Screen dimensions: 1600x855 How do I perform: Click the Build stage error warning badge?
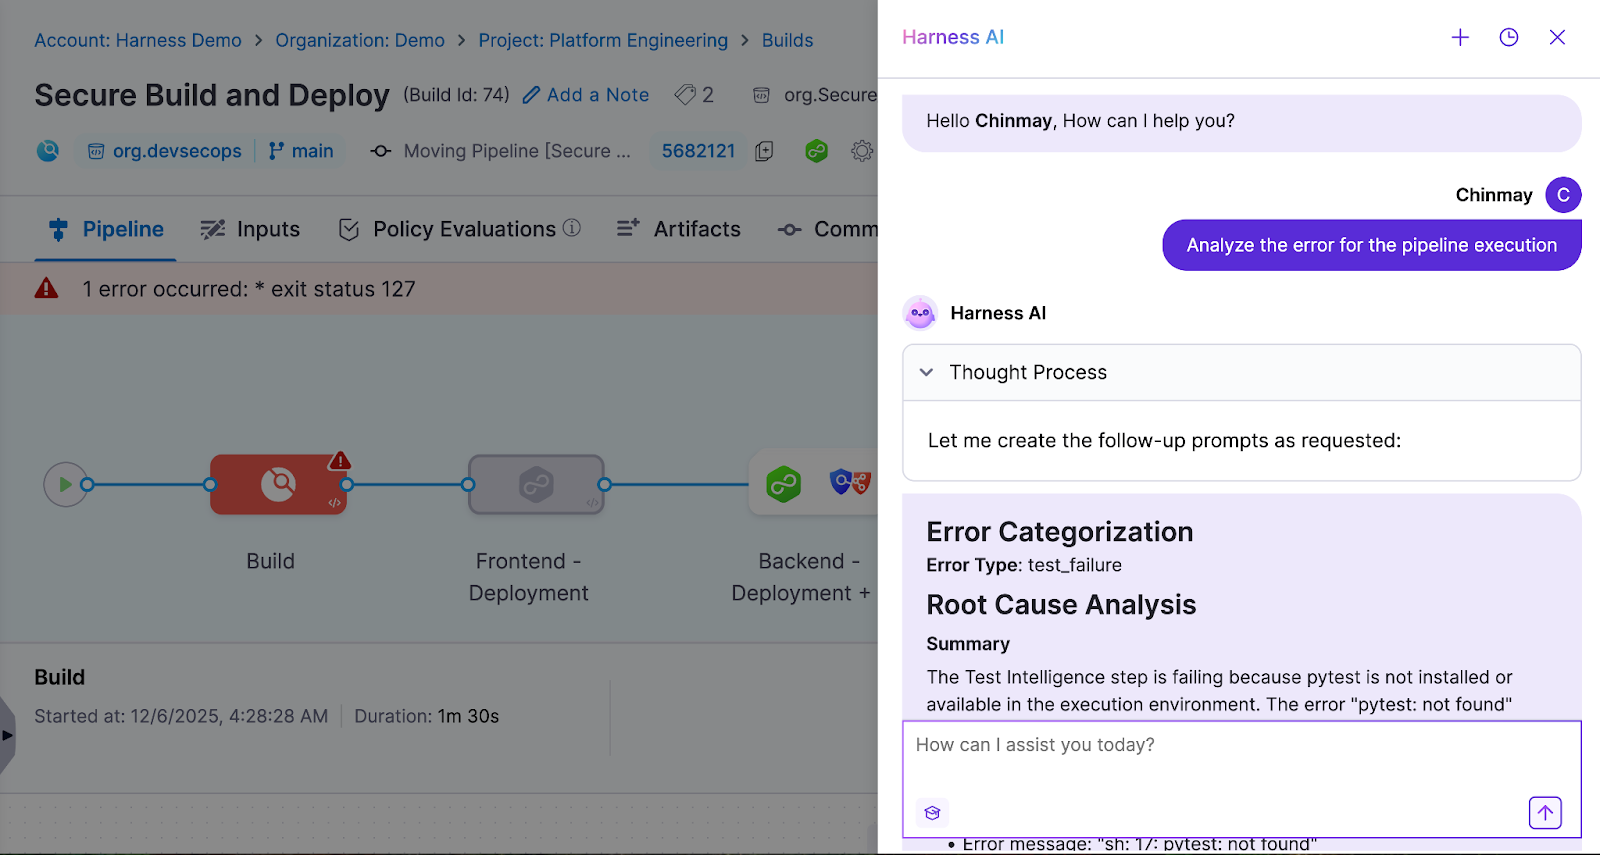click(x=340, y=461)
